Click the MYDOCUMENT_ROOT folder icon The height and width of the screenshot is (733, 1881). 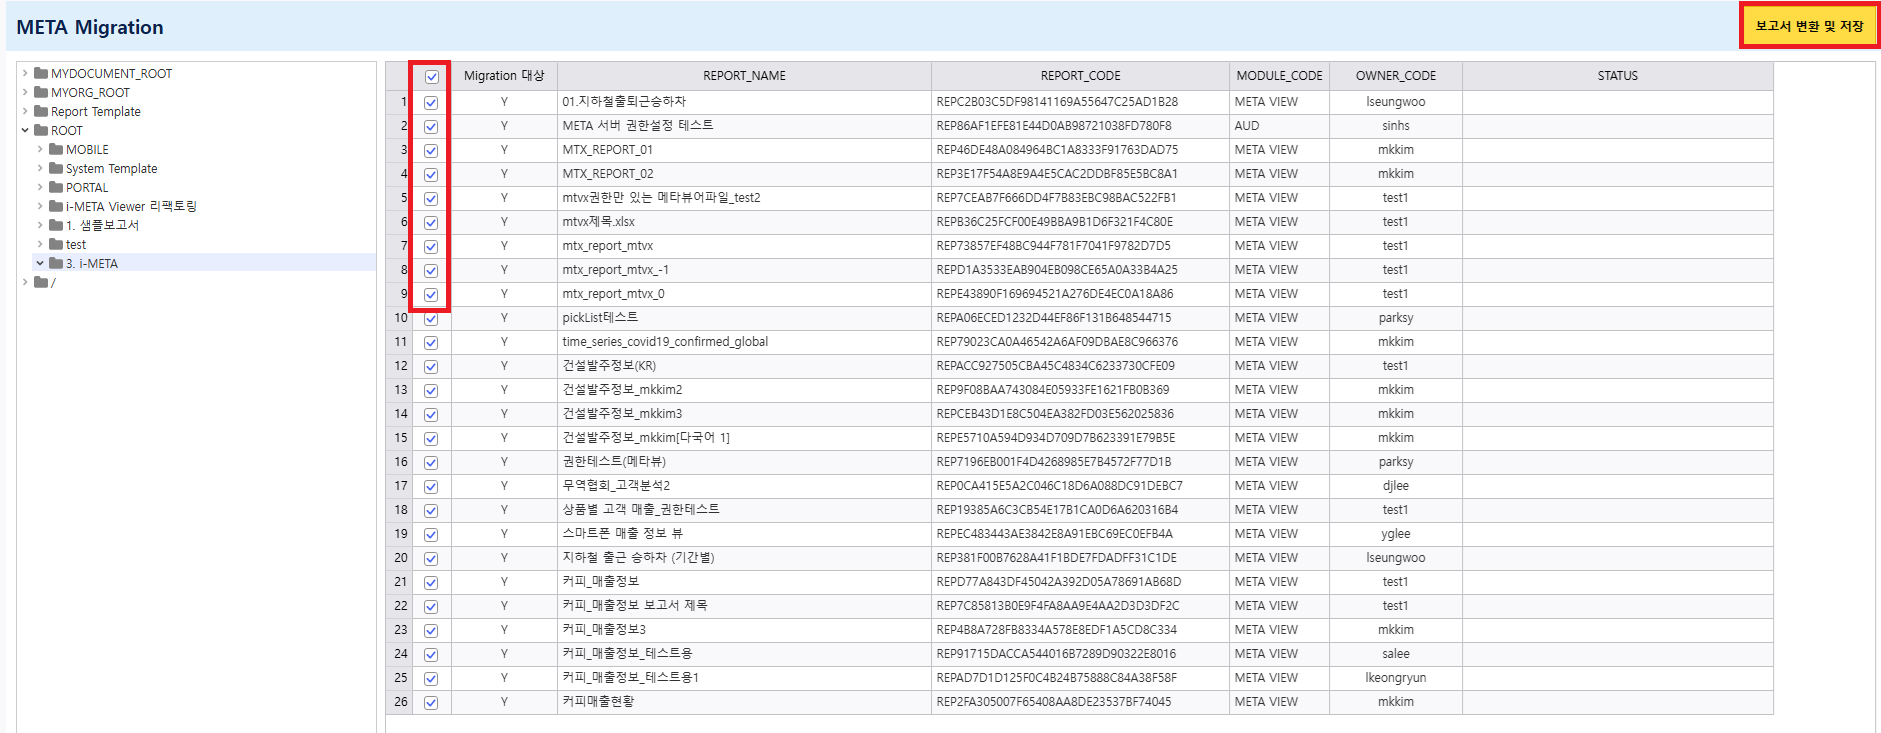point(41,73)
